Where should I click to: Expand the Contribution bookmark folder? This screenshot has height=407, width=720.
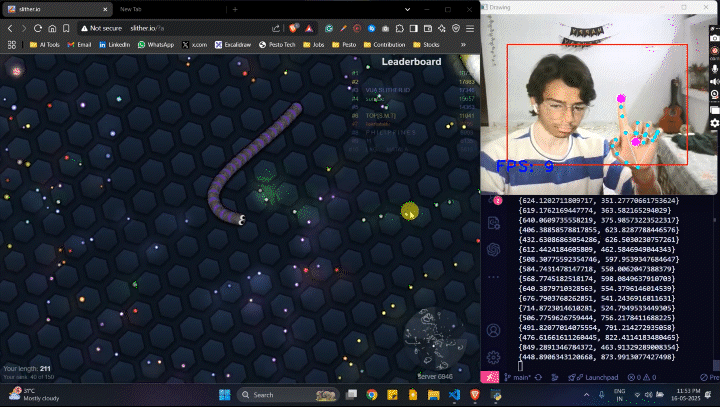(x=384, y=45)
